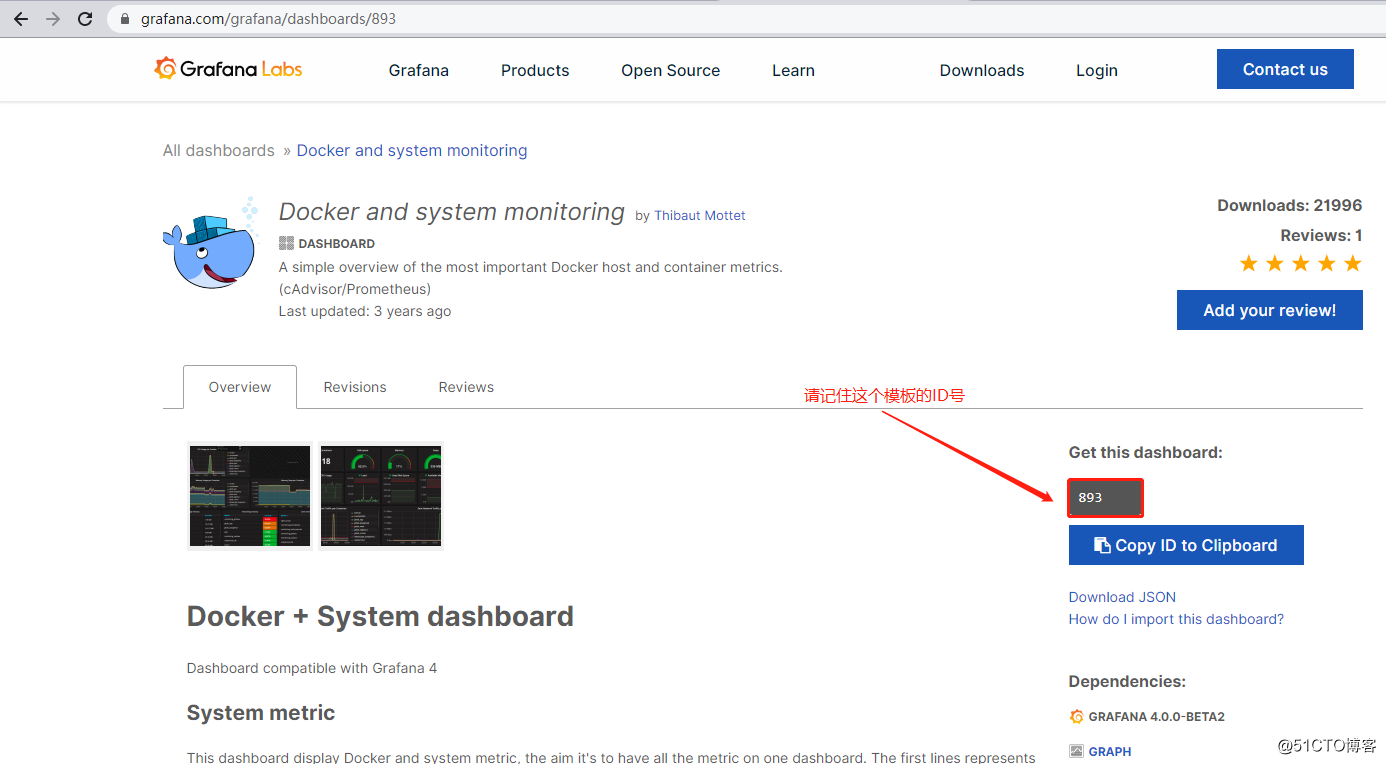Open the second dashboard screenshot thumbnail
Image resolution: width=1386 pixels, height=764 pixels.
[x=381, y=495]
